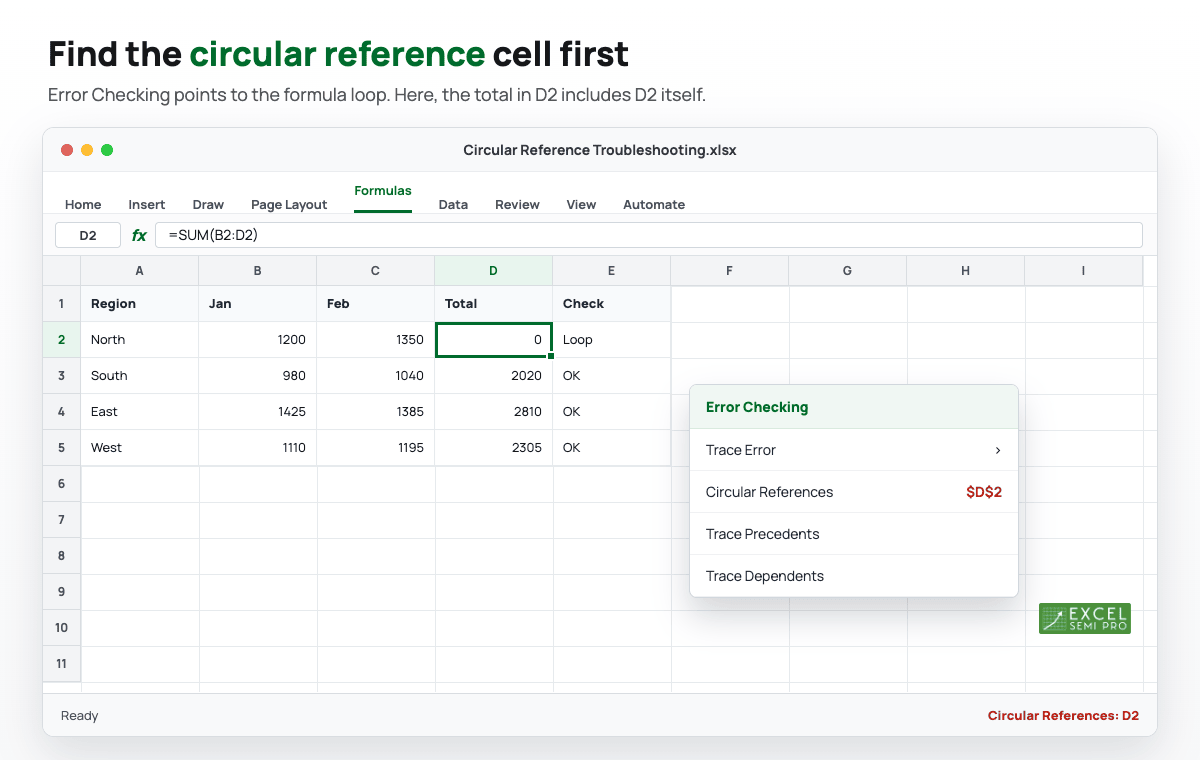Select row 11 header
1200x760 pixels.
(x=61, y=663)
